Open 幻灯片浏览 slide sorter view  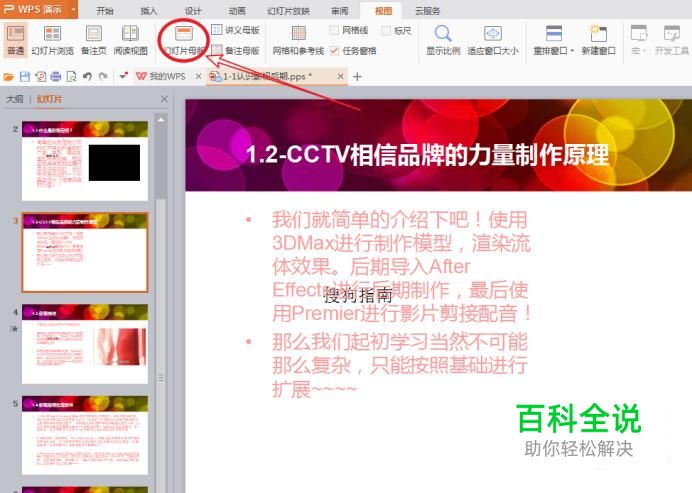point(53,40)
